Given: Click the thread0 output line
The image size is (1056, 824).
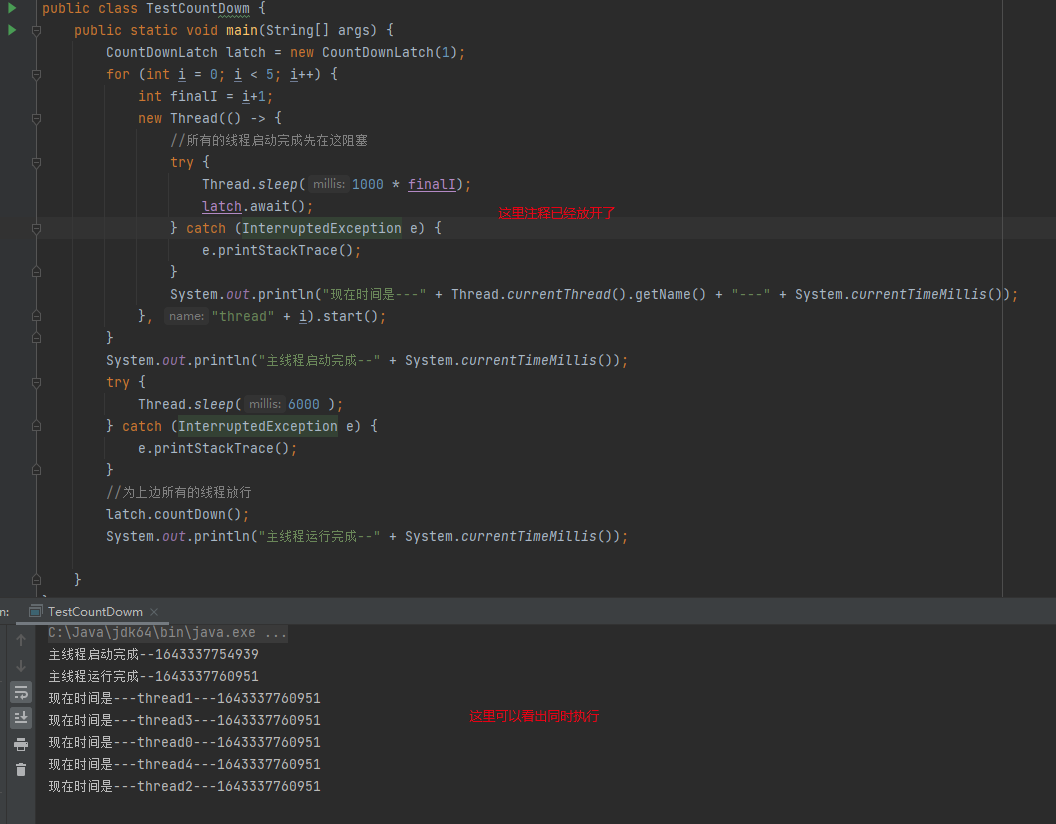Looking at the screenshot, I should click(185, 742).
